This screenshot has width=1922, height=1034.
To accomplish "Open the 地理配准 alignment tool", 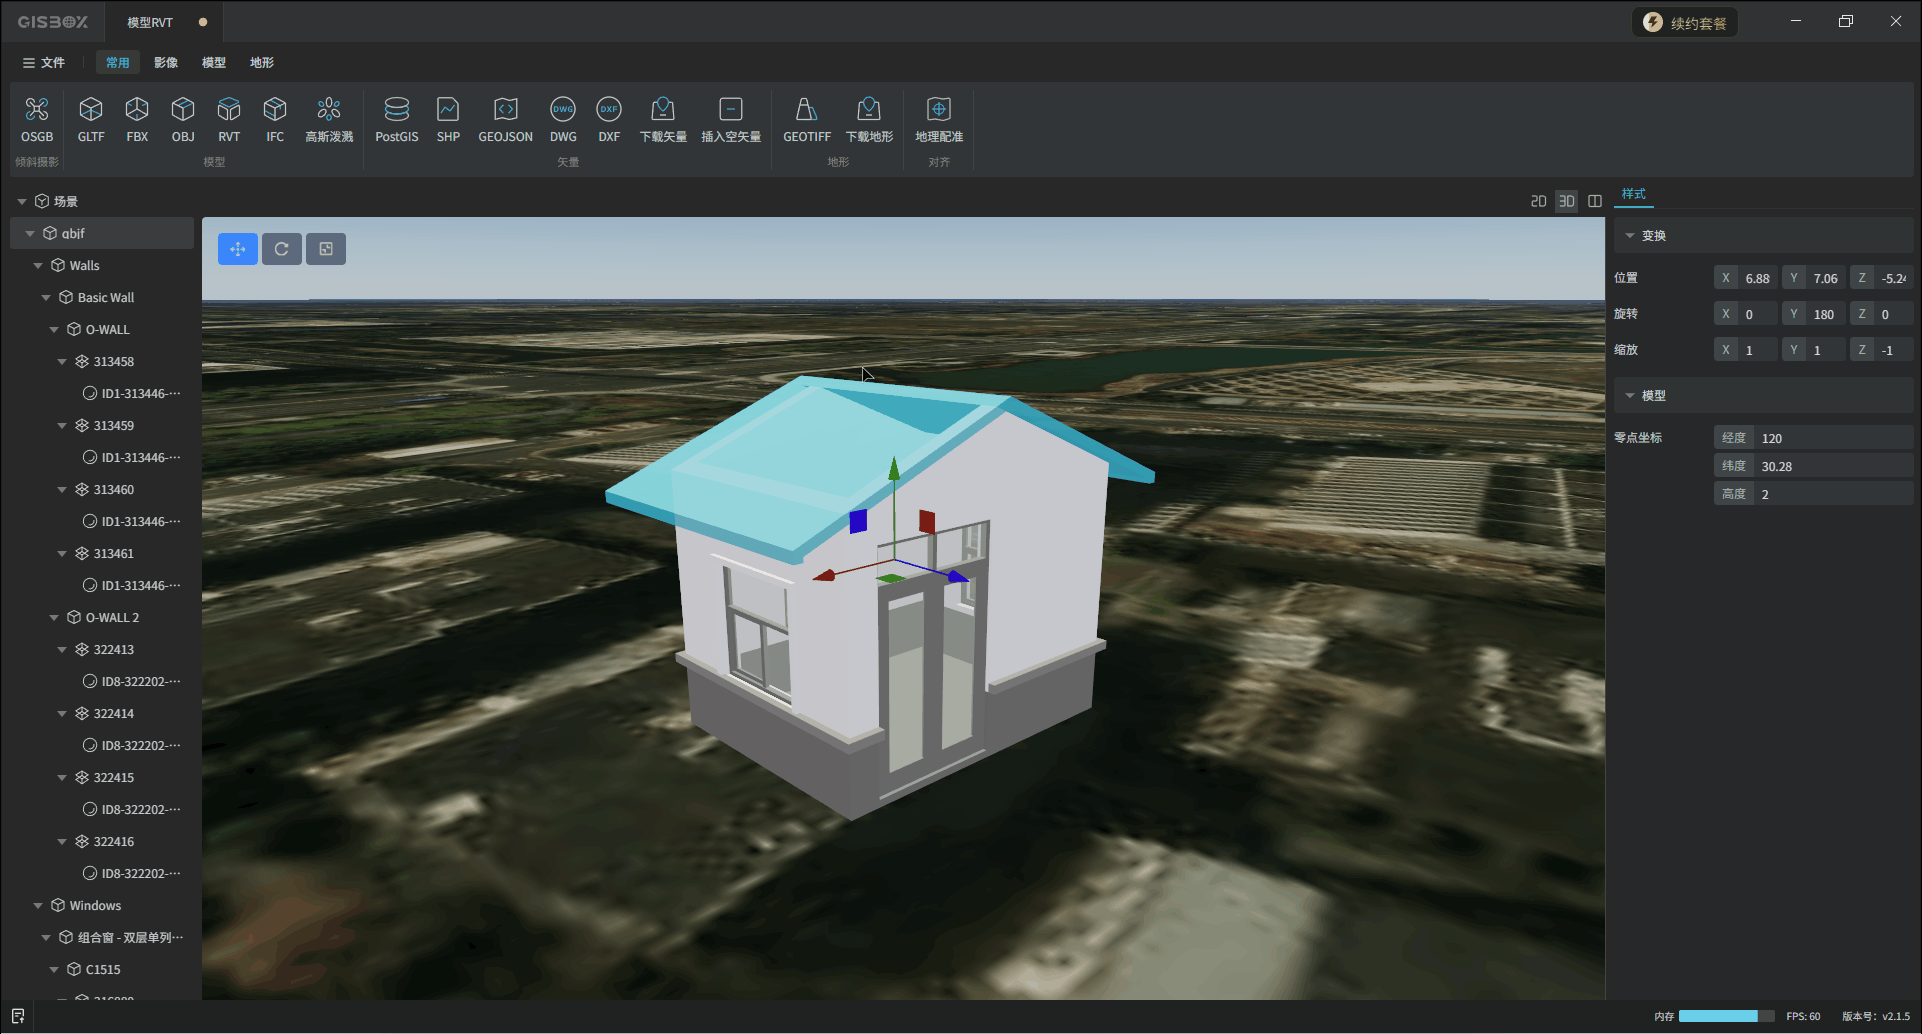I will pyautogui.click(x=938, y=110).
